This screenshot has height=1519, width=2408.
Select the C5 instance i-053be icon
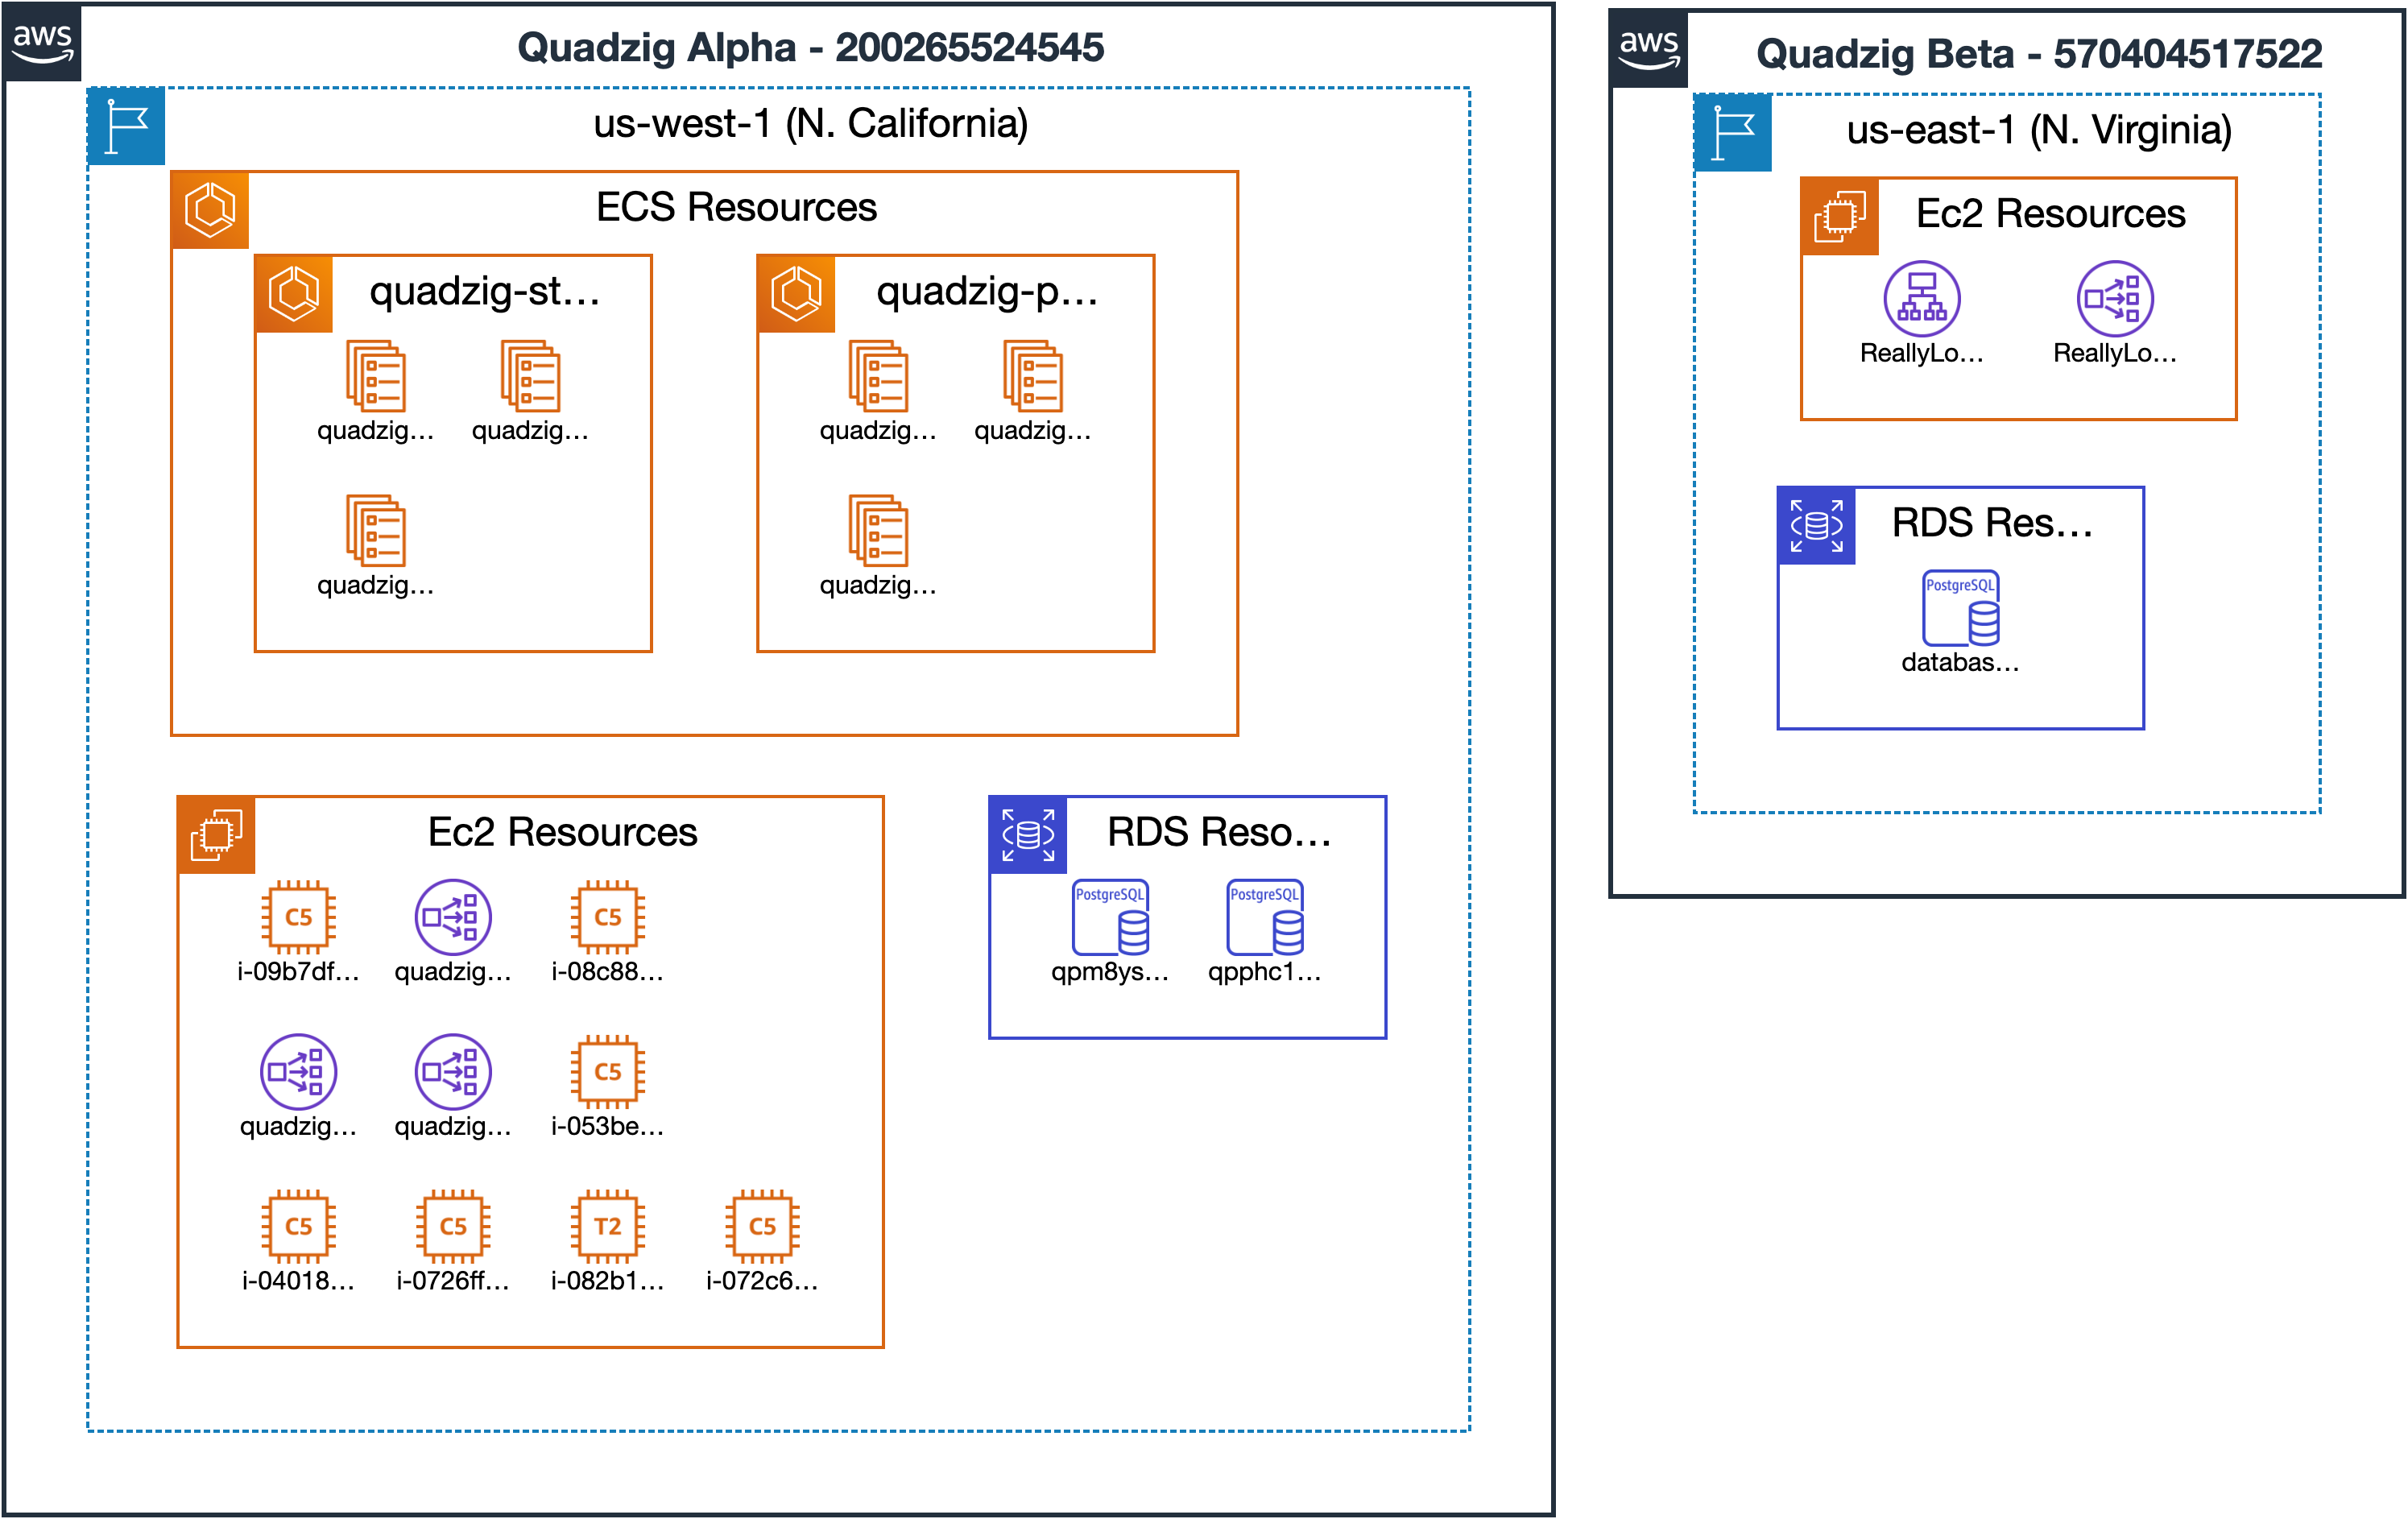[607, 1071]
